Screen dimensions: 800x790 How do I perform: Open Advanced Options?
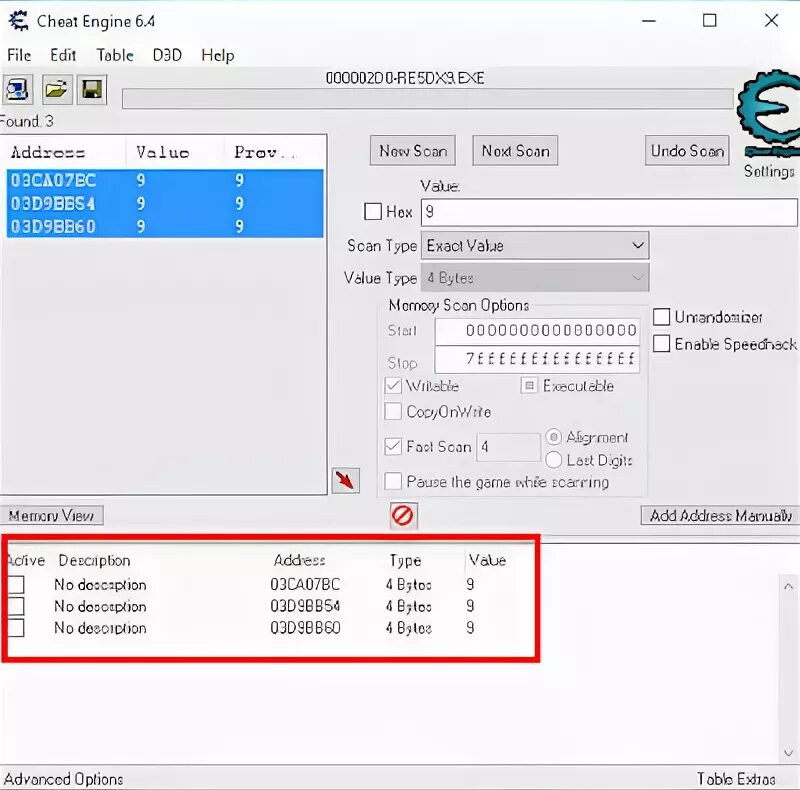(x=63, y=779)
